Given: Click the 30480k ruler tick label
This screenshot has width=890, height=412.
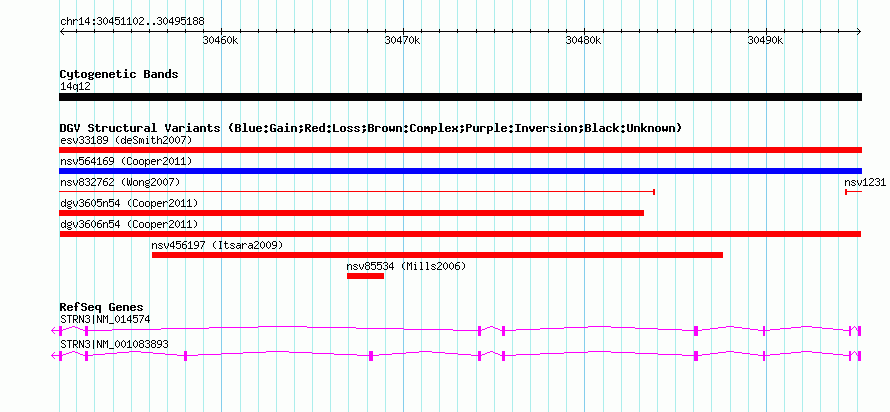Looking at the screenshot, I should click(583, 40).
